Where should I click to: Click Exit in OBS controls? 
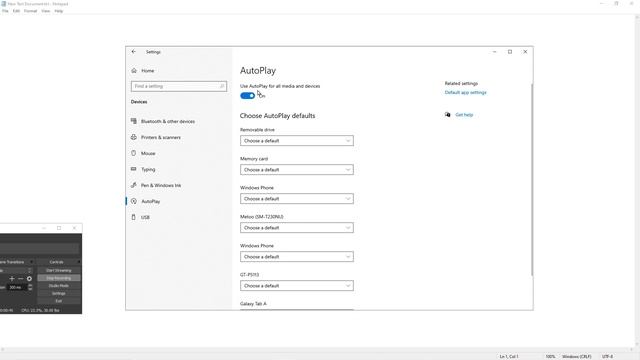[x=59, y=301]
